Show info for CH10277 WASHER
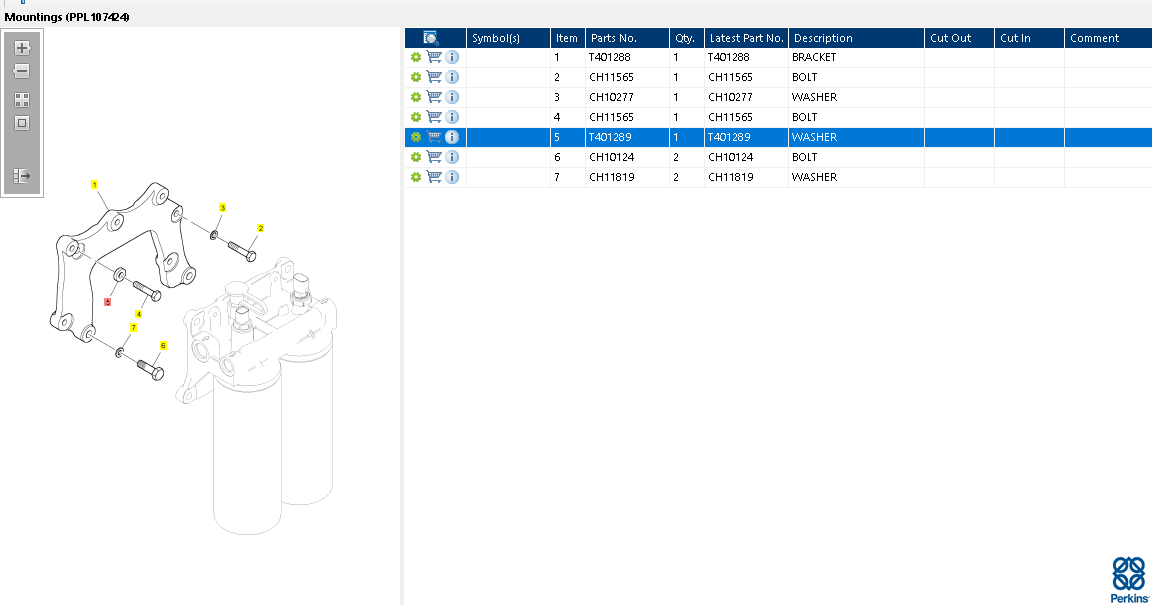1152x605 pixels. click(452, 96)
